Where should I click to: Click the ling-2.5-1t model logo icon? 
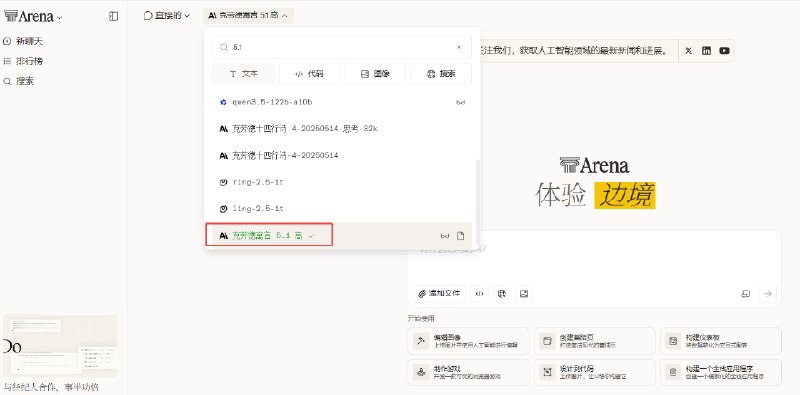(223, 209)
